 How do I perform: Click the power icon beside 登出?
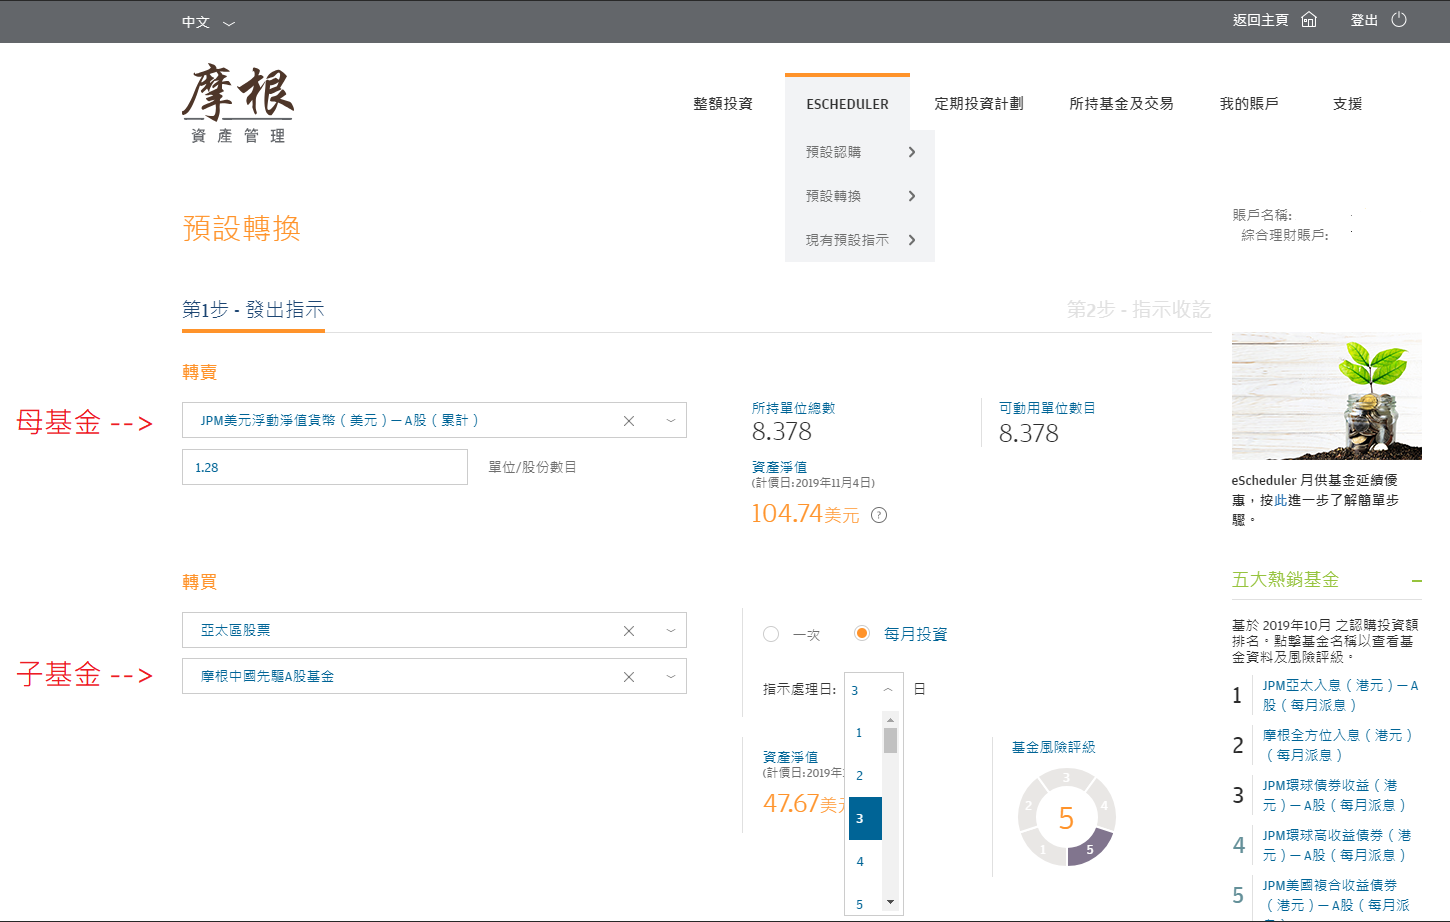pyautogui.click(x=1399, y=20)
